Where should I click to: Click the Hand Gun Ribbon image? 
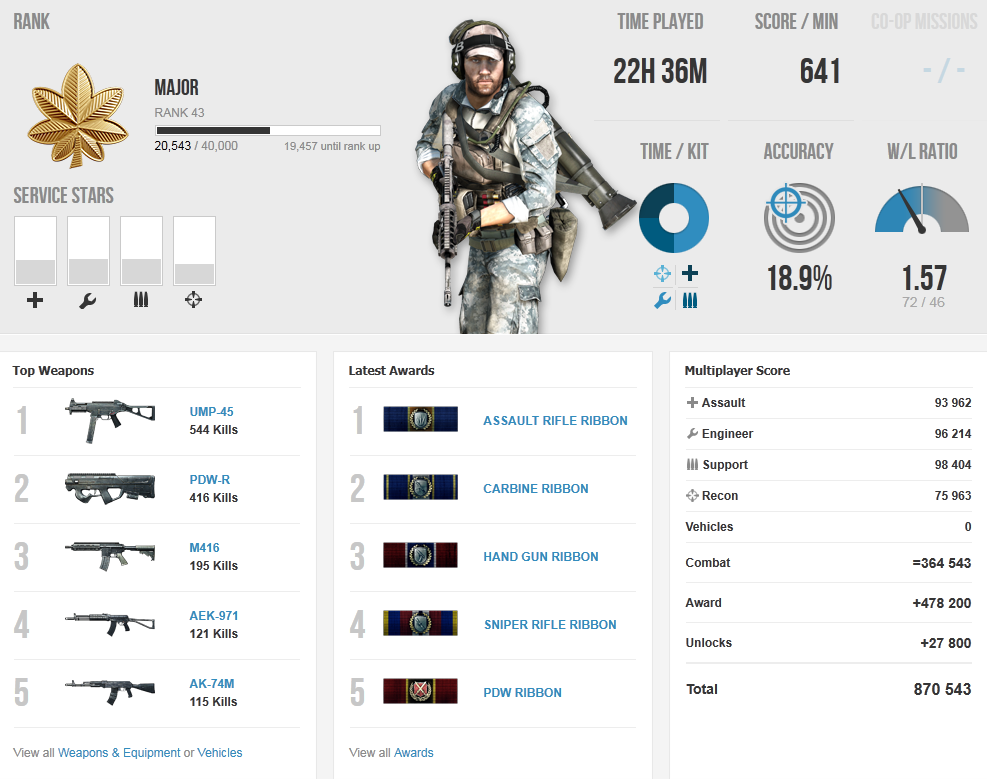click(420, 555)
